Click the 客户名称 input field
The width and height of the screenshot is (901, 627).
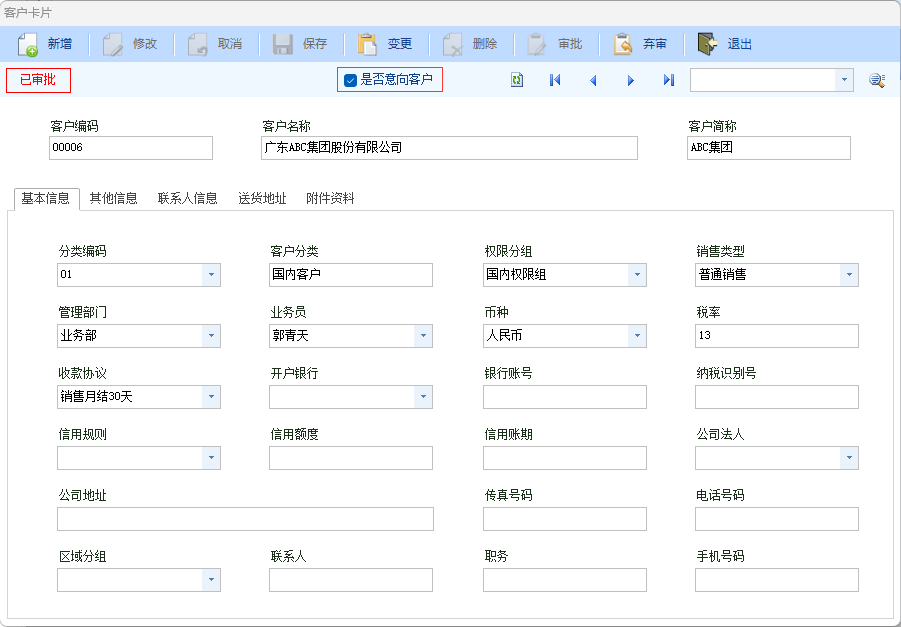tap(449, 148)
